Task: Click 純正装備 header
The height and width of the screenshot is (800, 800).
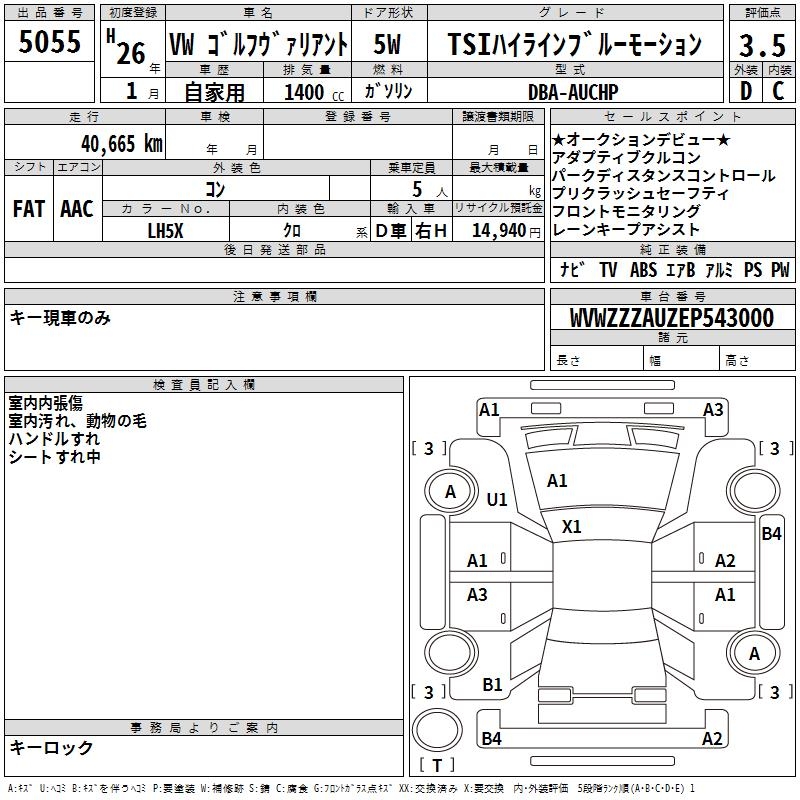Action: pos(672,249)
